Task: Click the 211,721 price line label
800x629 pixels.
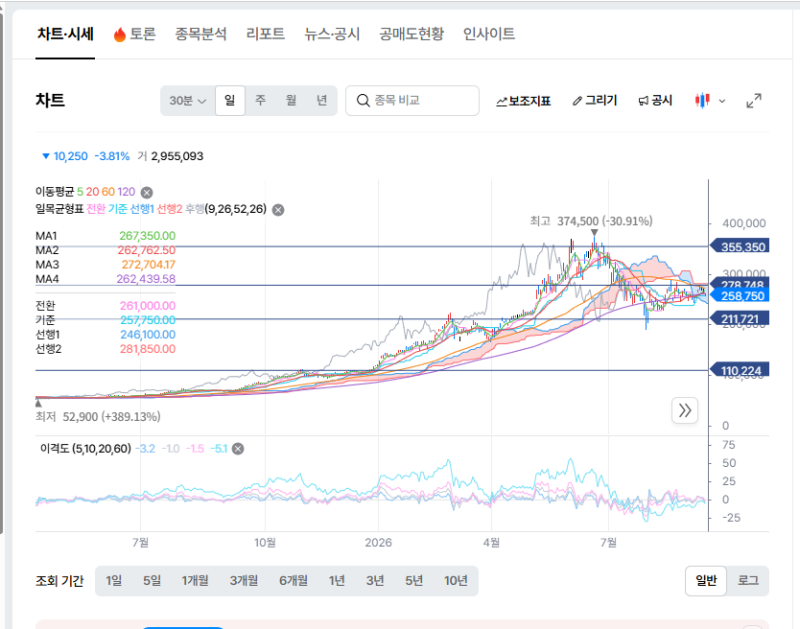Action: pos(740,319)
